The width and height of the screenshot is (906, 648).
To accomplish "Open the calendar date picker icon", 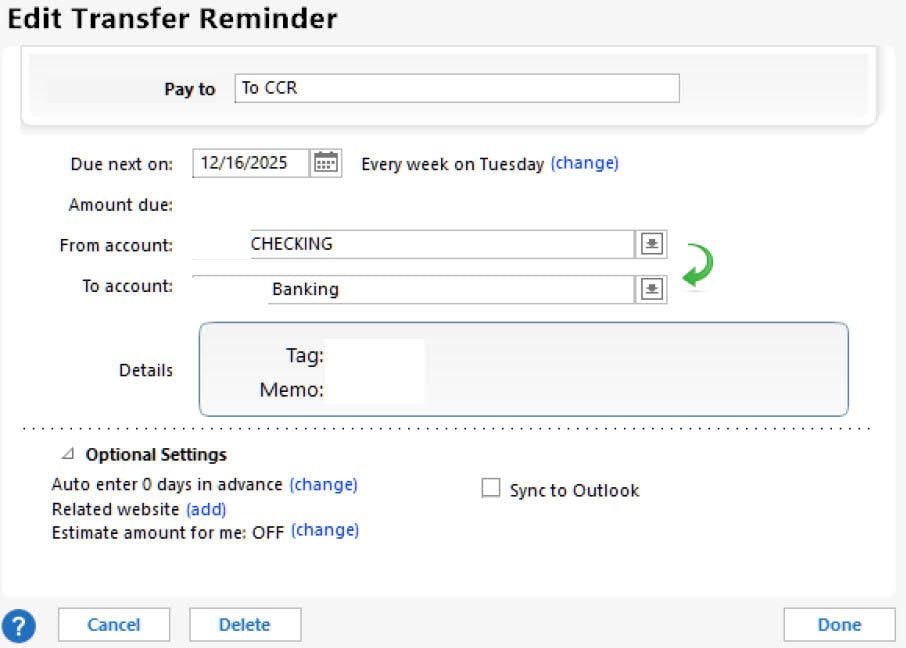I will click(326, 163).
